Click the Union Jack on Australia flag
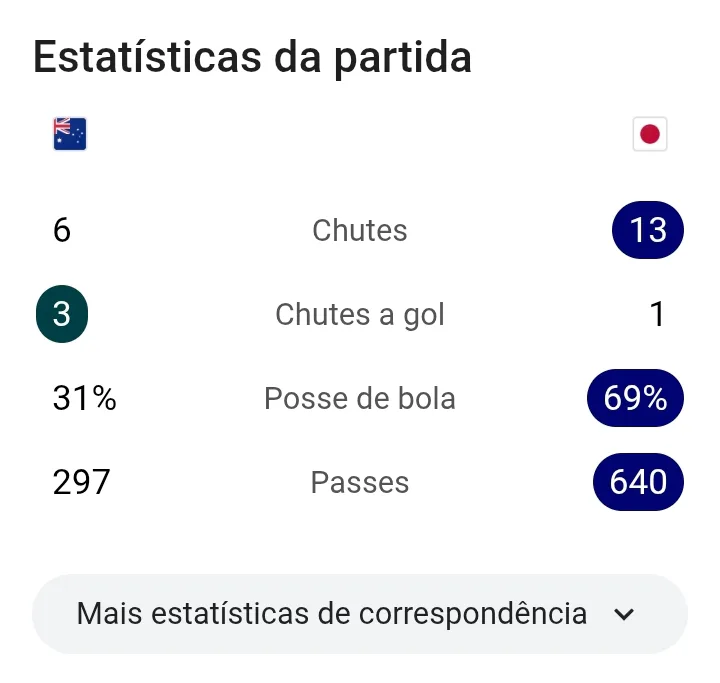 click(x=62, y=126)
